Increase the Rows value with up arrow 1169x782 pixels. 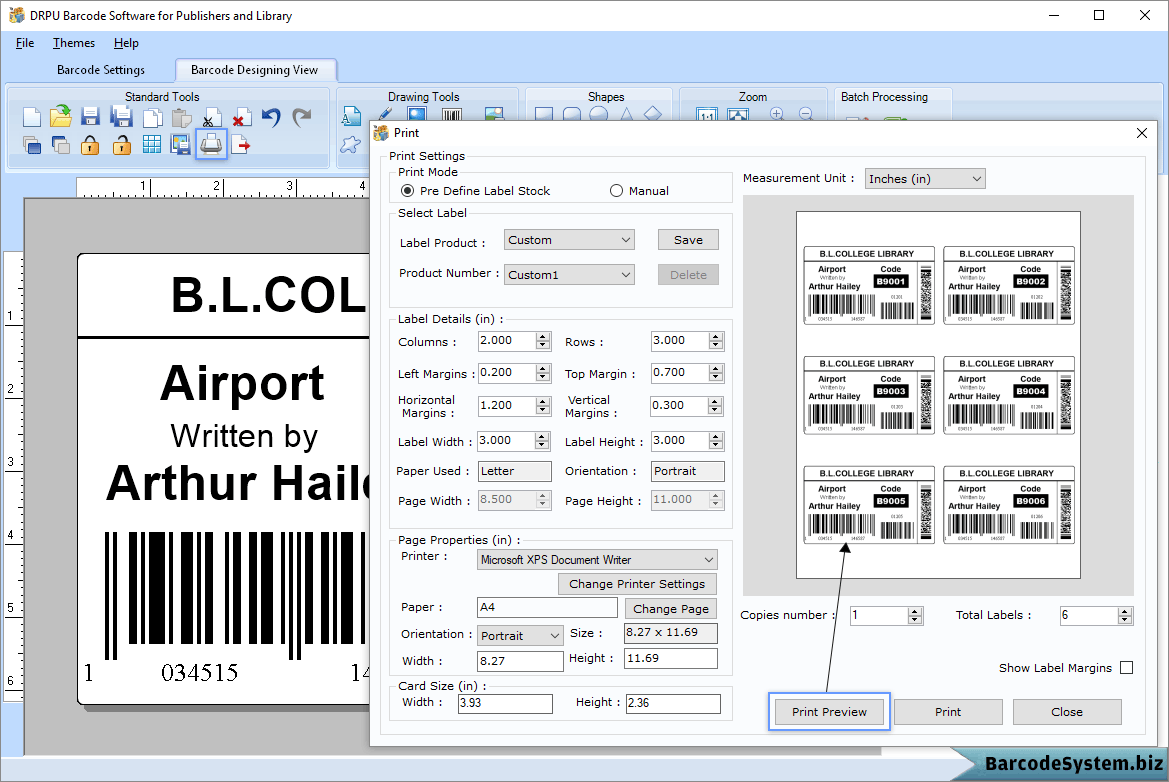(716, 337)
